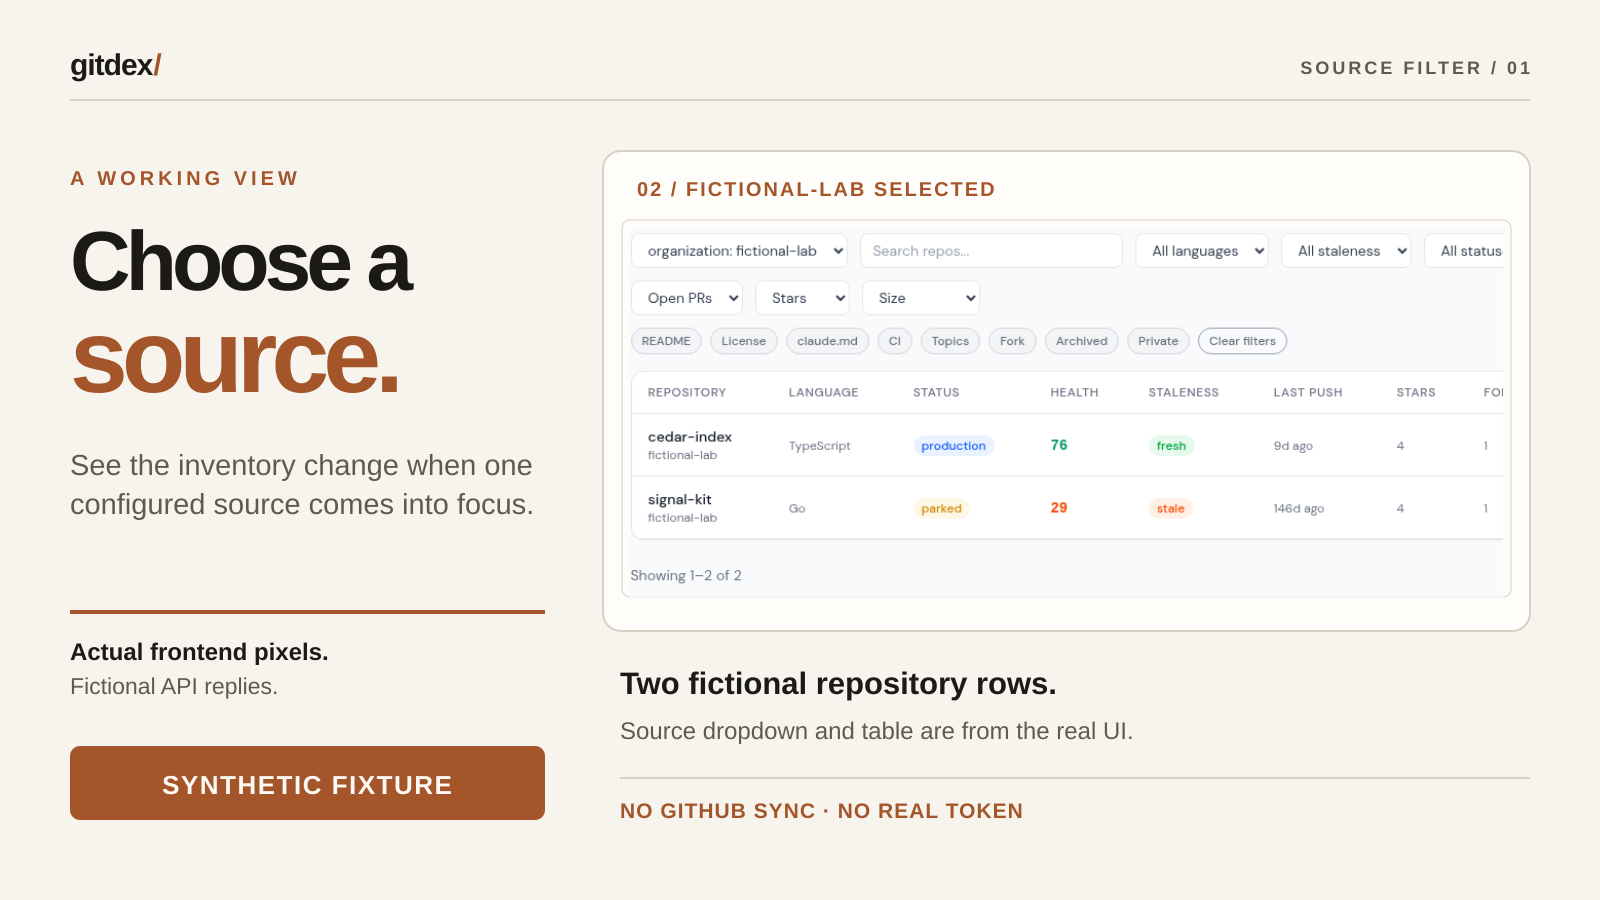
Task: Click the Showing 1–2 of 2 text
Action: point(686,576)
